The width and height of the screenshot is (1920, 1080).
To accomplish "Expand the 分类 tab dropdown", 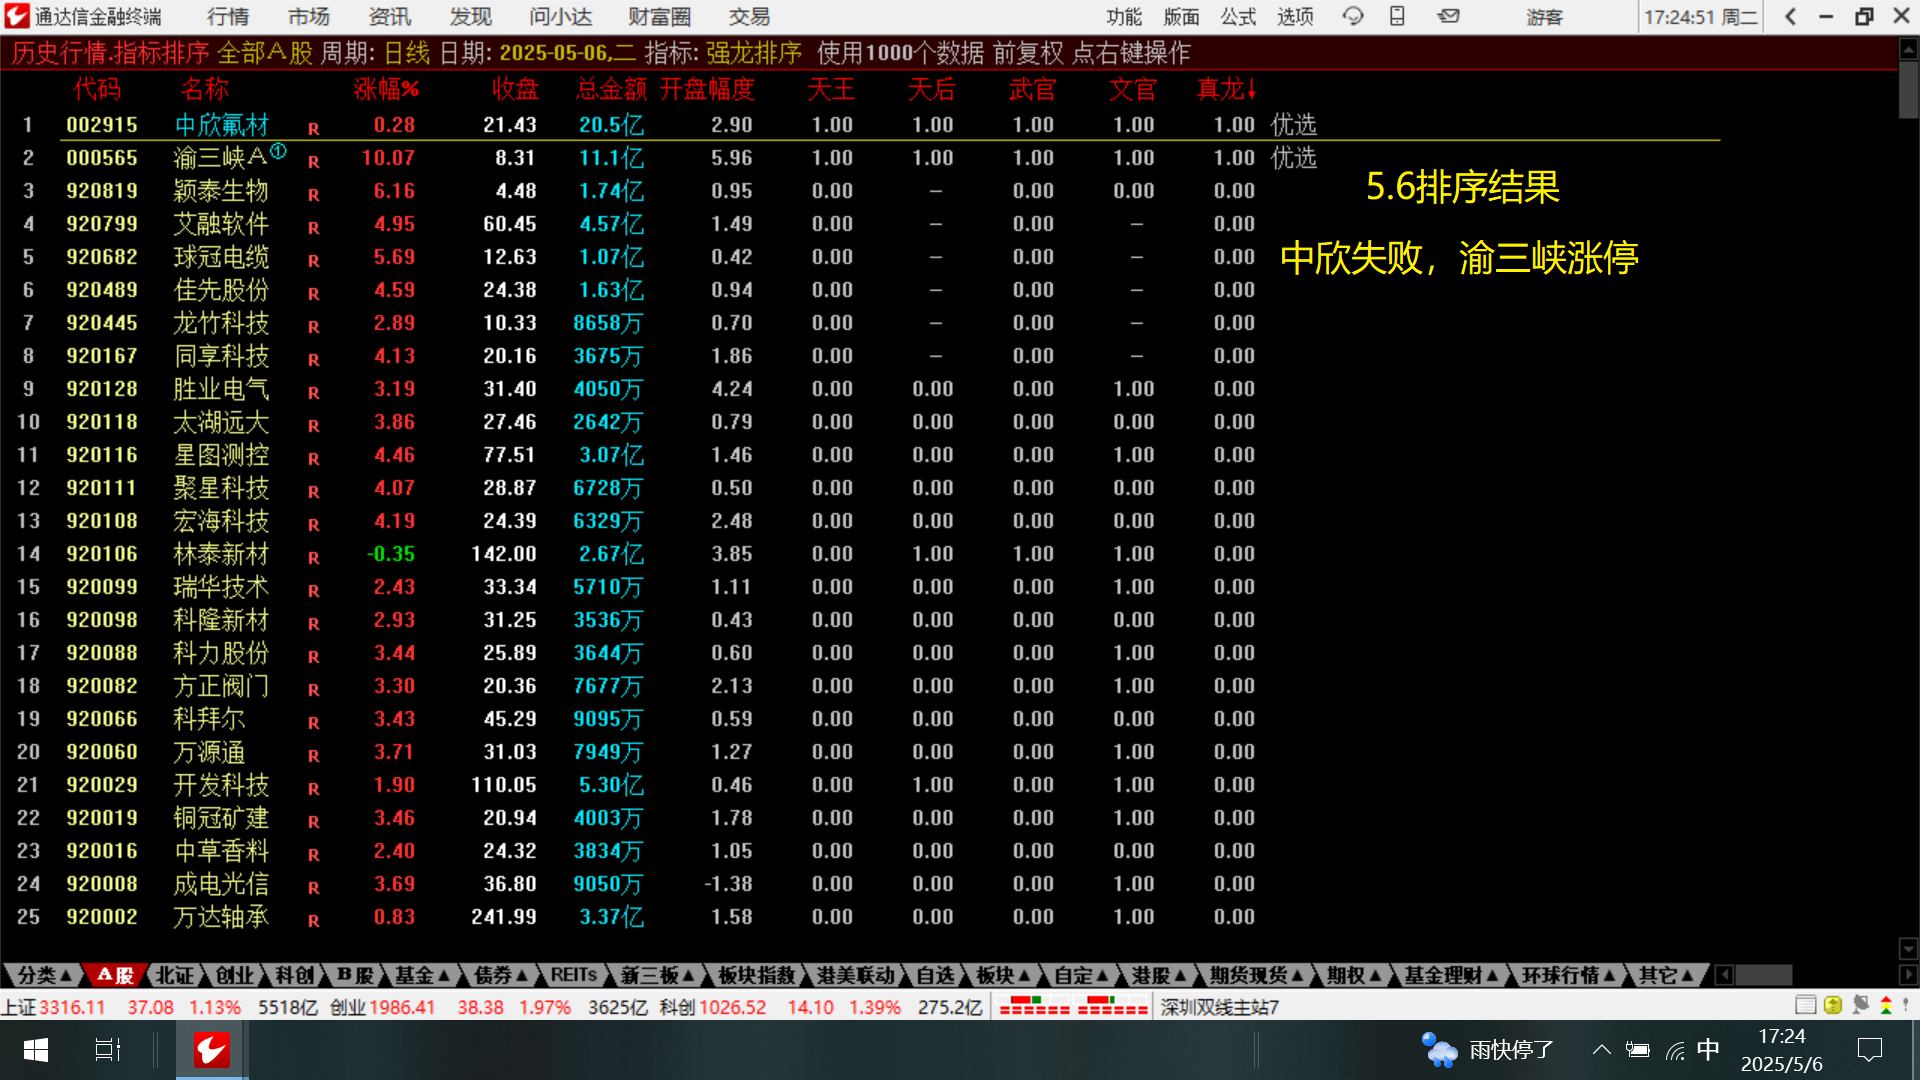I will (x=45, y=975).
